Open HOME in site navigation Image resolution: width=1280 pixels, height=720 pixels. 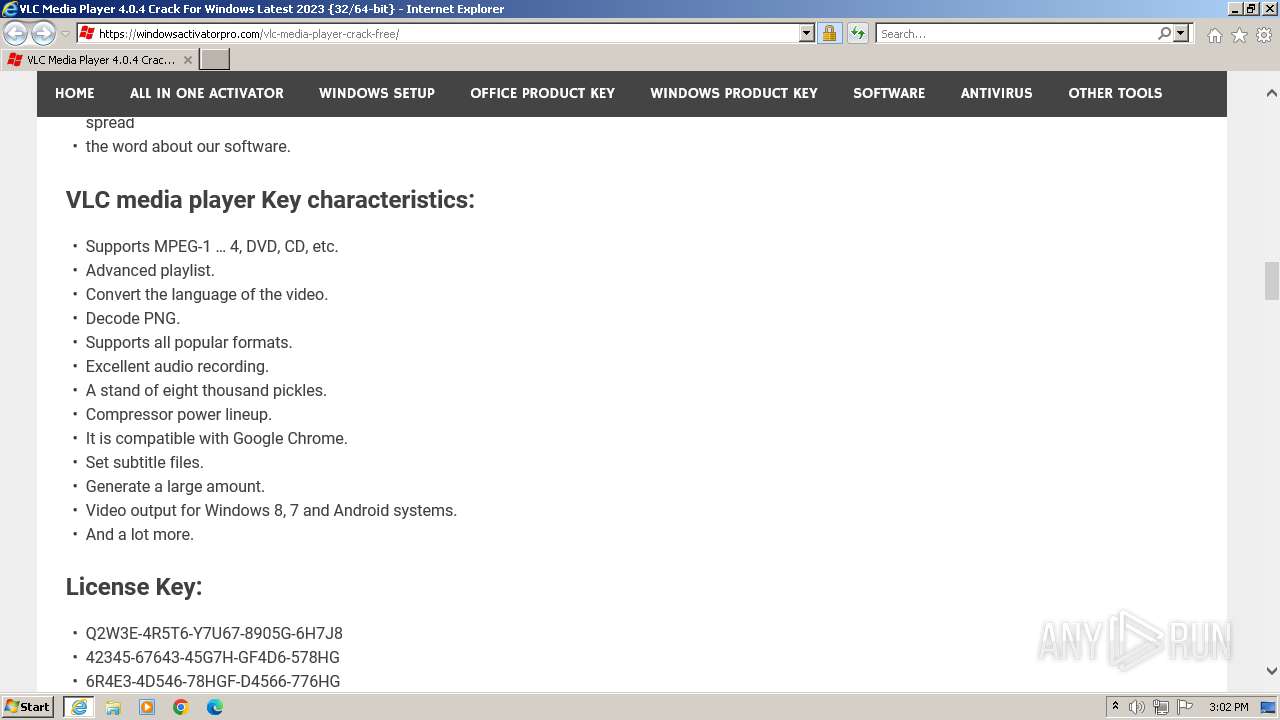(75, 93)
